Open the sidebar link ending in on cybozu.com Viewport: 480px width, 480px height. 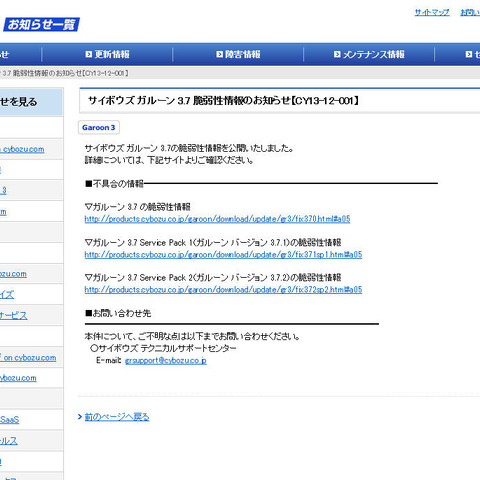[28, 358]
